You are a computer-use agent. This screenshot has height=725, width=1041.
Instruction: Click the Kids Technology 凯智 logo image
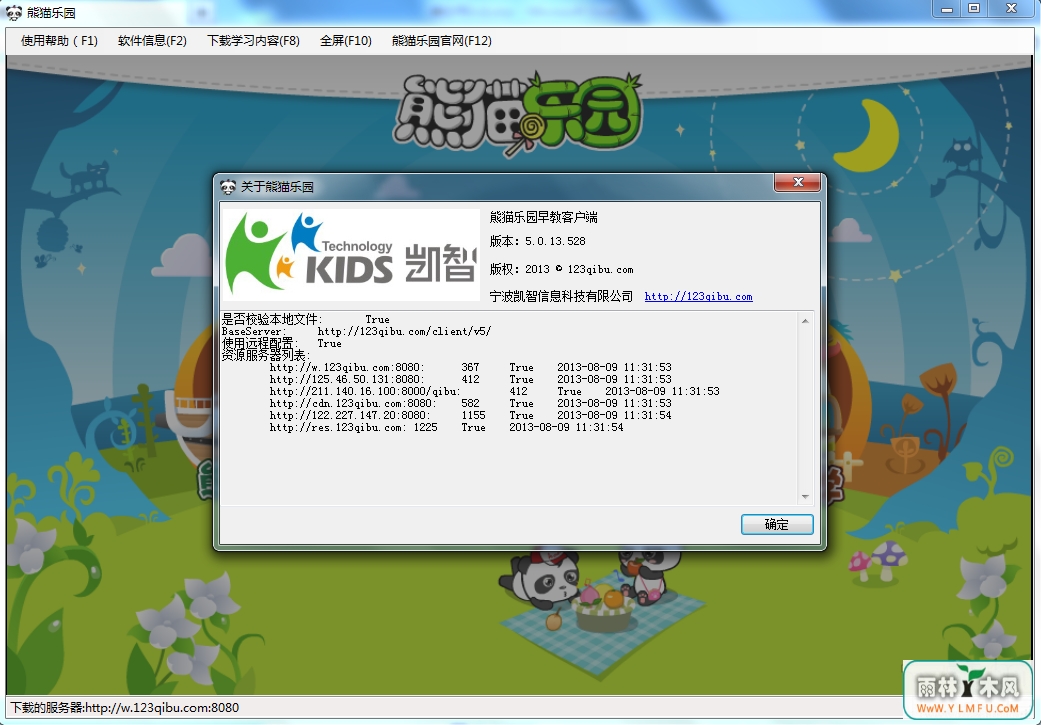[351, 255]
